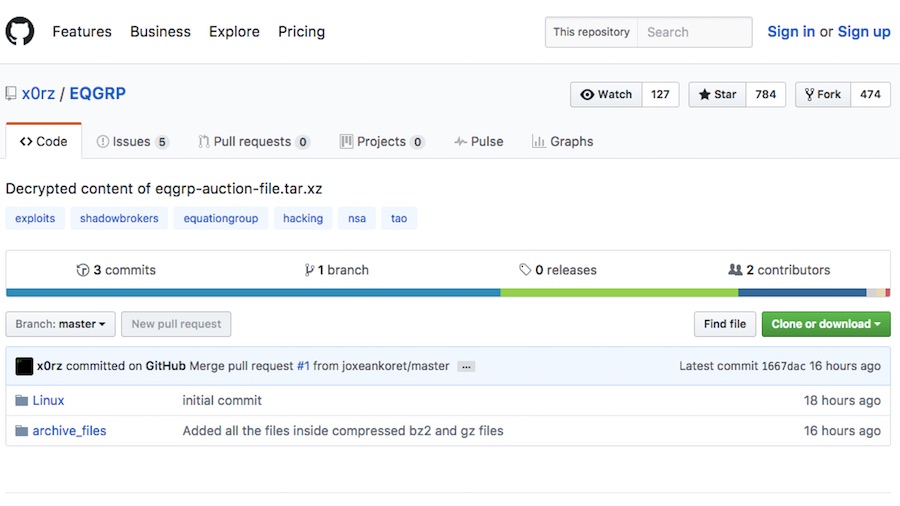
Task: Click the x0rz avatar in commit row
Action: (24, 366)
